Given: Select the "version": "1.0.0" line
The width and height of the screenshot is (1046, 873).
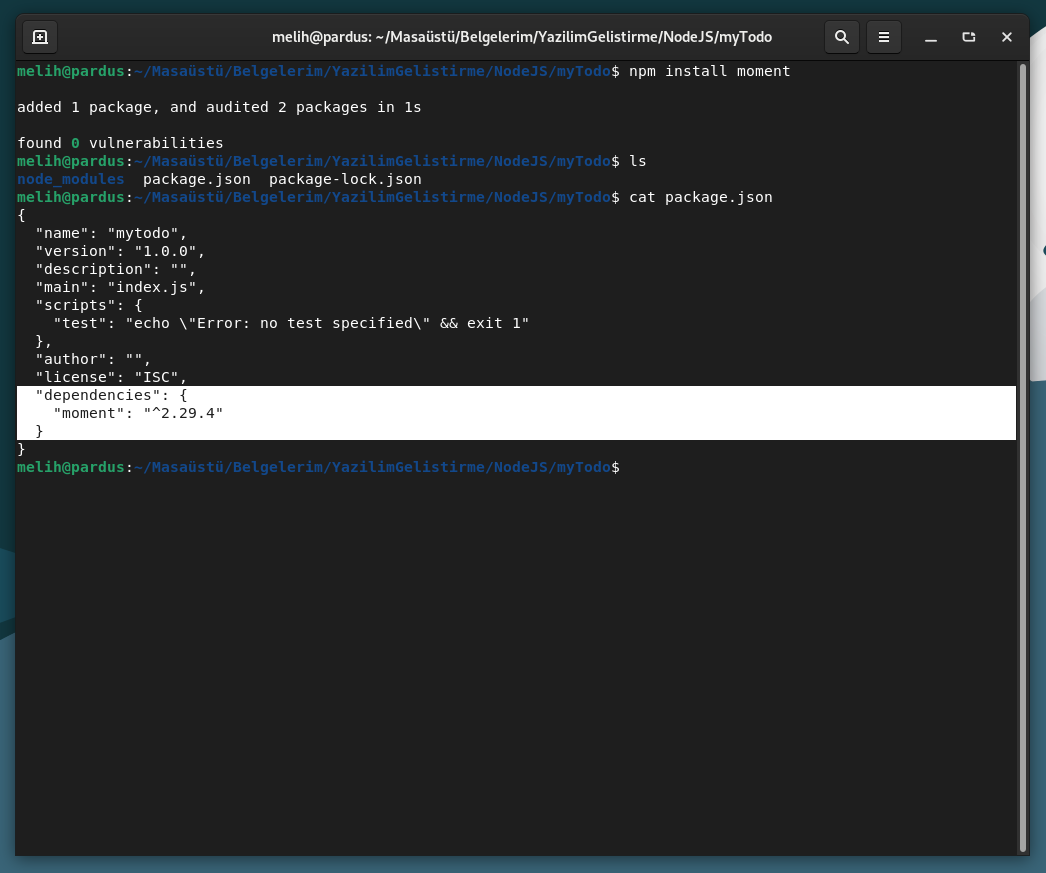Looking at the screenshot, I should click(120, 251).
